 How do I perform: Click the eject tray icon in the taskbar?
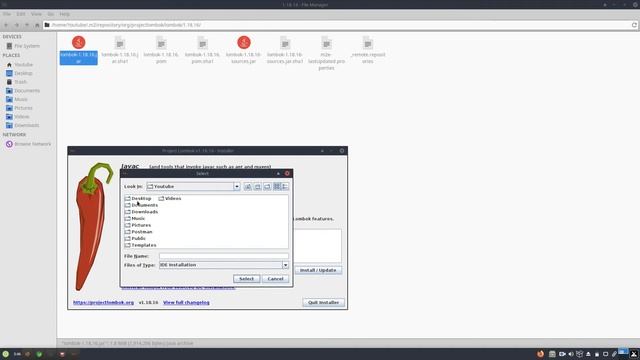coord(588,354)
